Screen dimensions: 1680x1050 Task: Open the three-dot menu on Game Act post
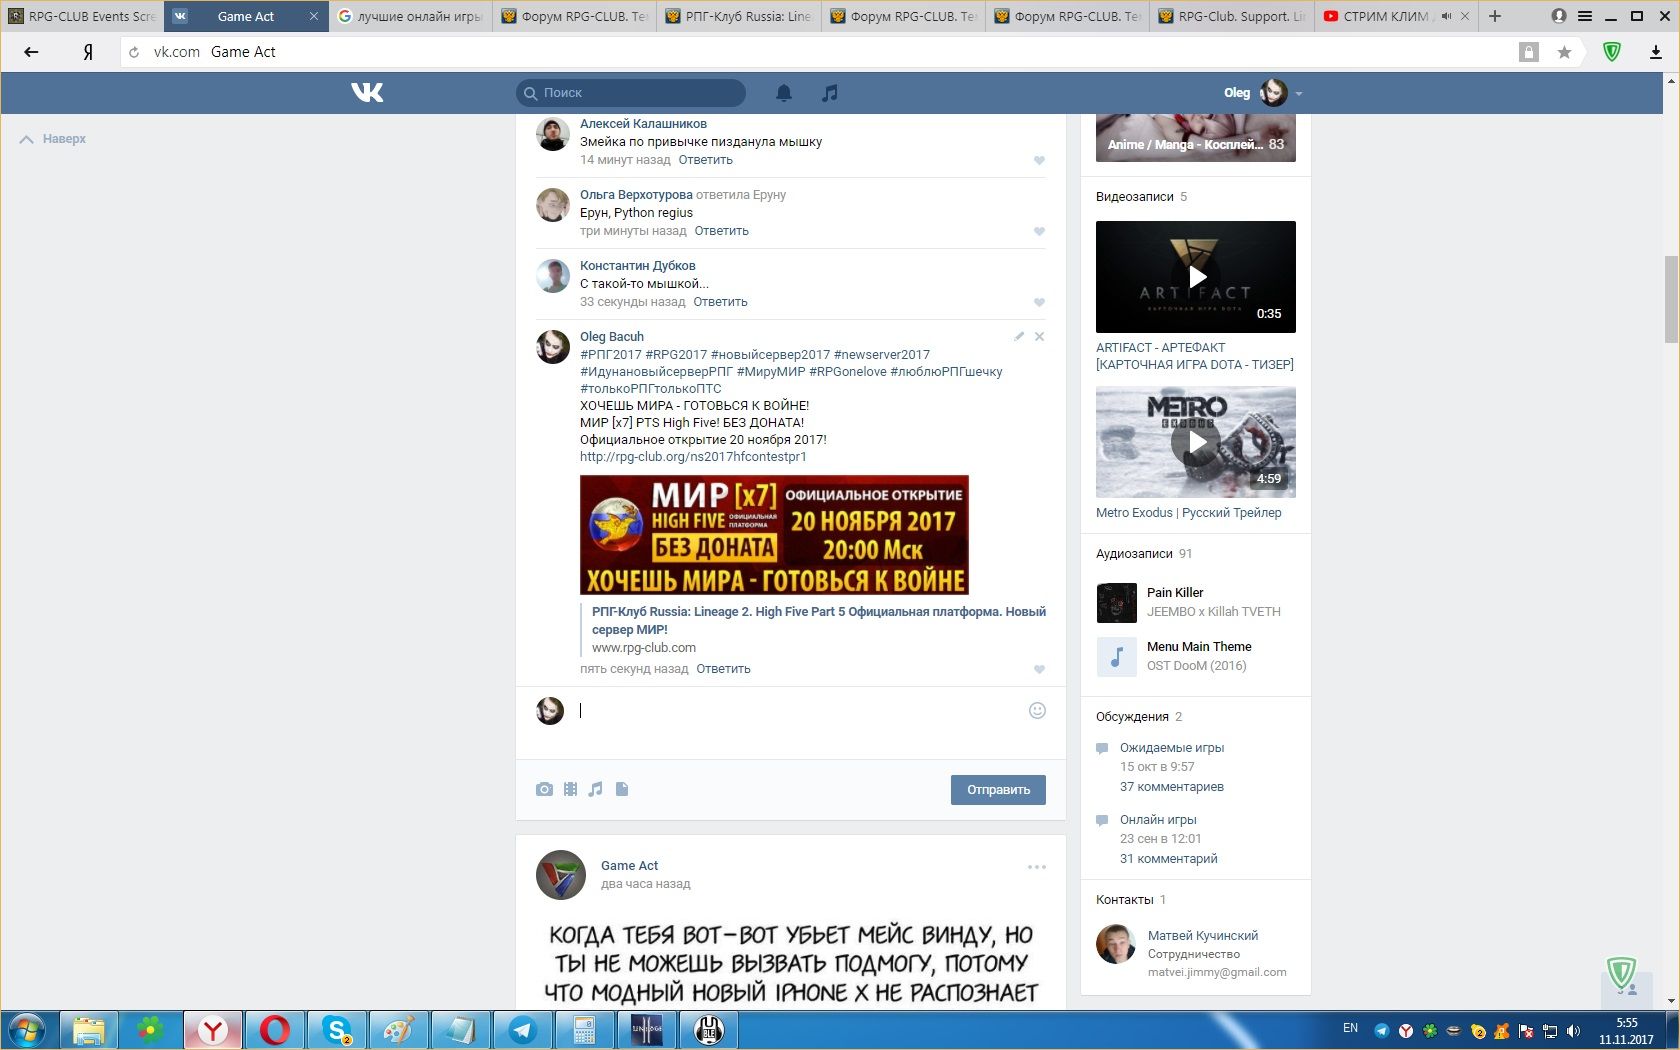1037,867
